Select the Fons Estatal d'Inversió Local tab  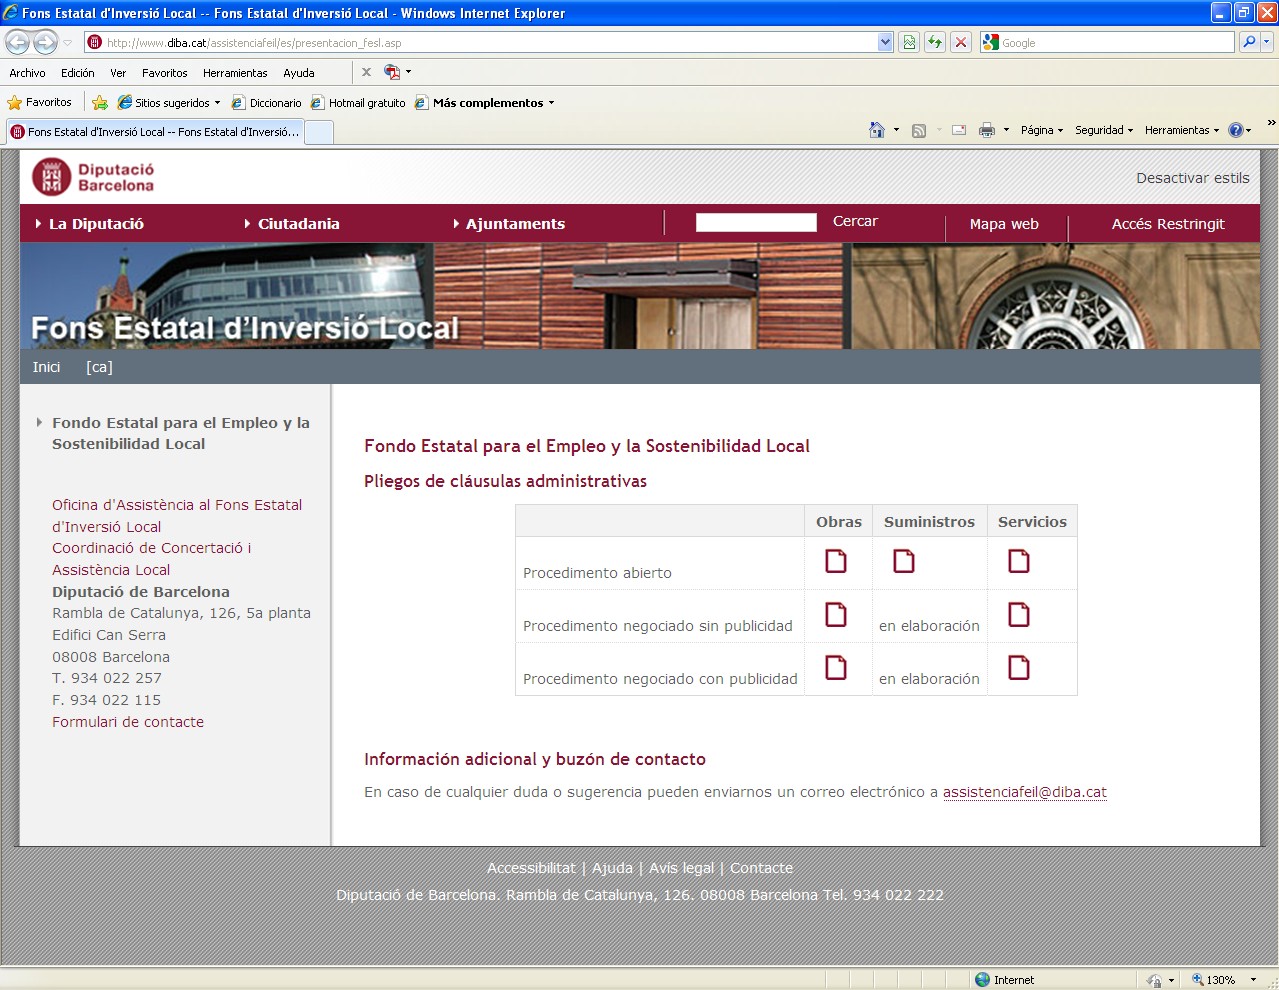pyautogui.click(x=155, y=132)
